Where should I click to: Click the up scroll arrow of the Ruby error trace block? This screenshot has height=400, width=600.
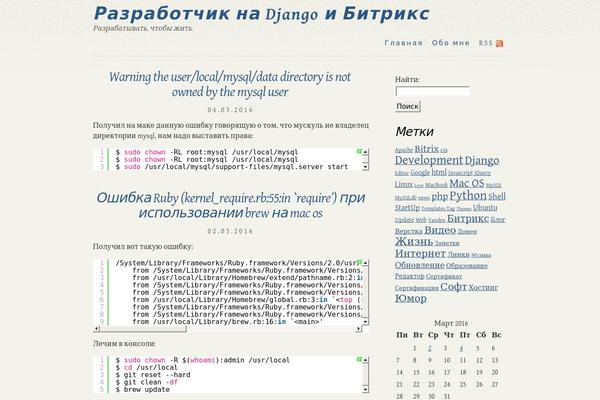(x=365, y=263)
